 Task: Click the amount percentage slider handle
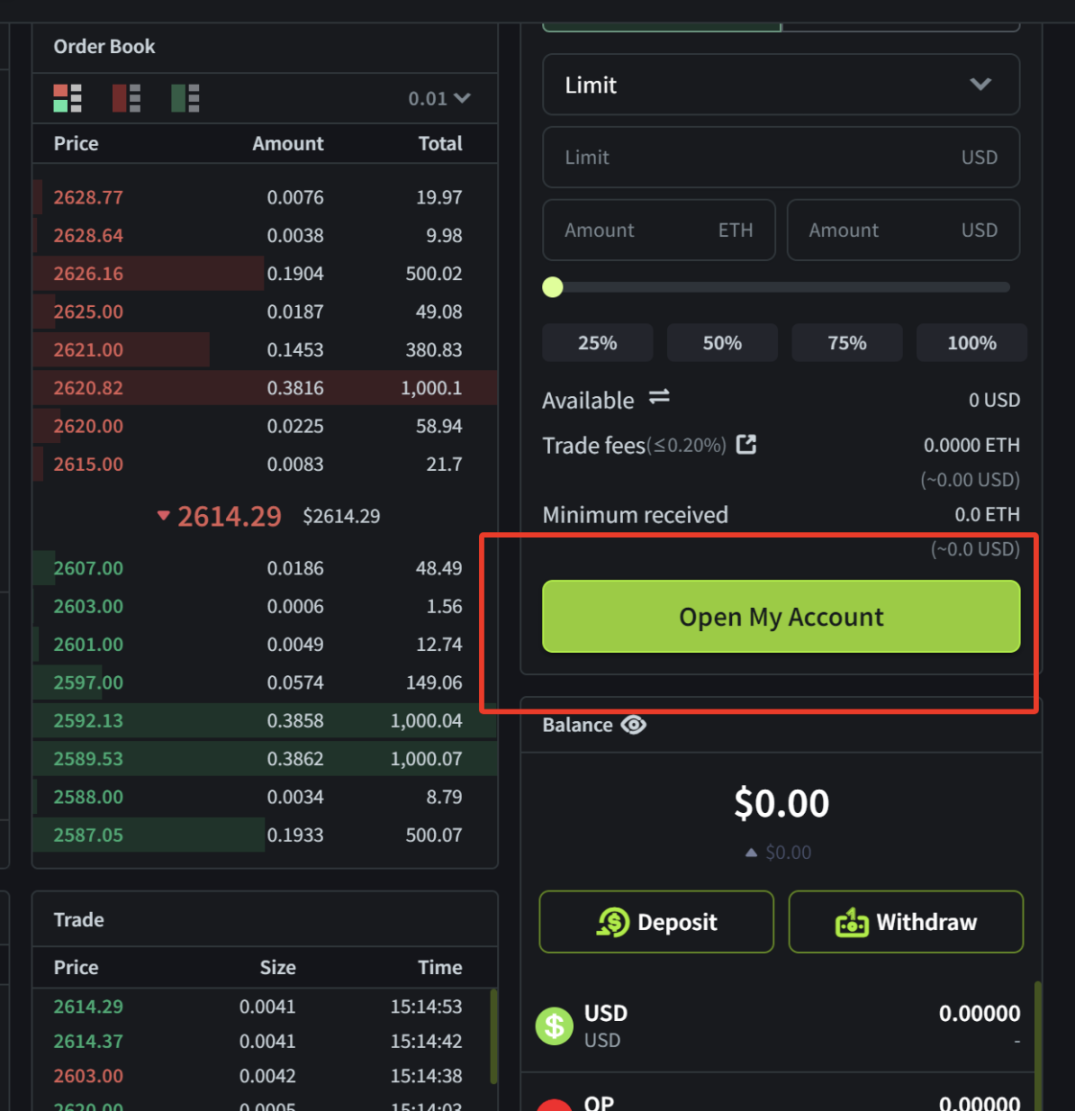(x=553, y=288)
